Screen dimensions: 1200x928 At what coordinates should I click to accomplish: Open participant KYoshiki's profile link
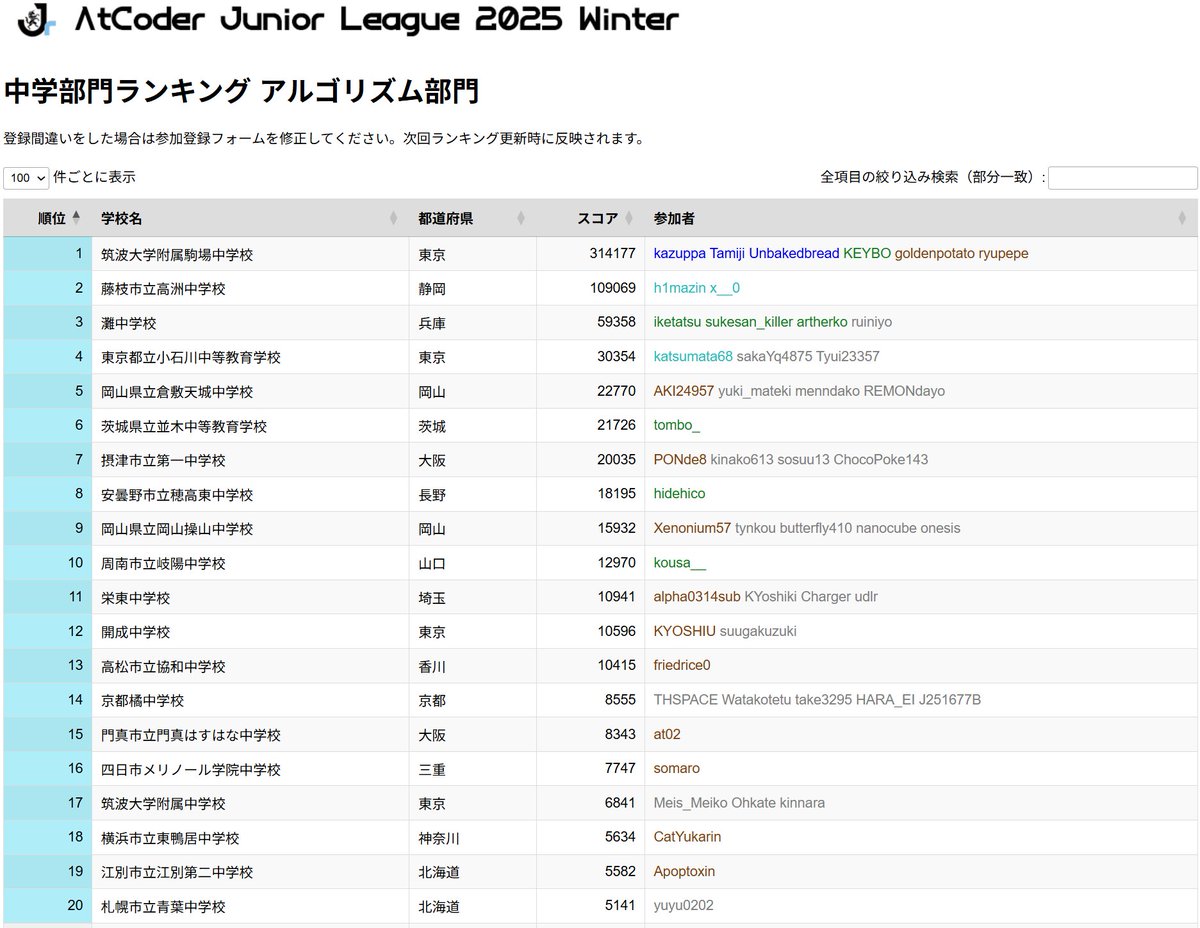coord(771,596)
